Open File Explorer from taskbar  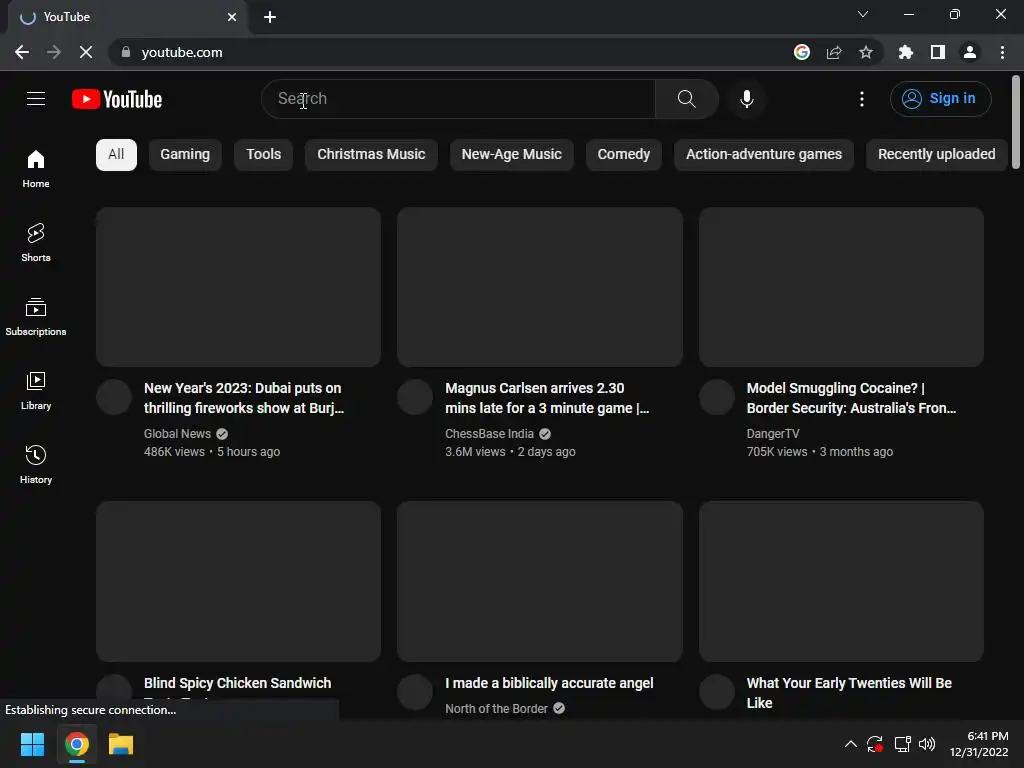[121, 744]
